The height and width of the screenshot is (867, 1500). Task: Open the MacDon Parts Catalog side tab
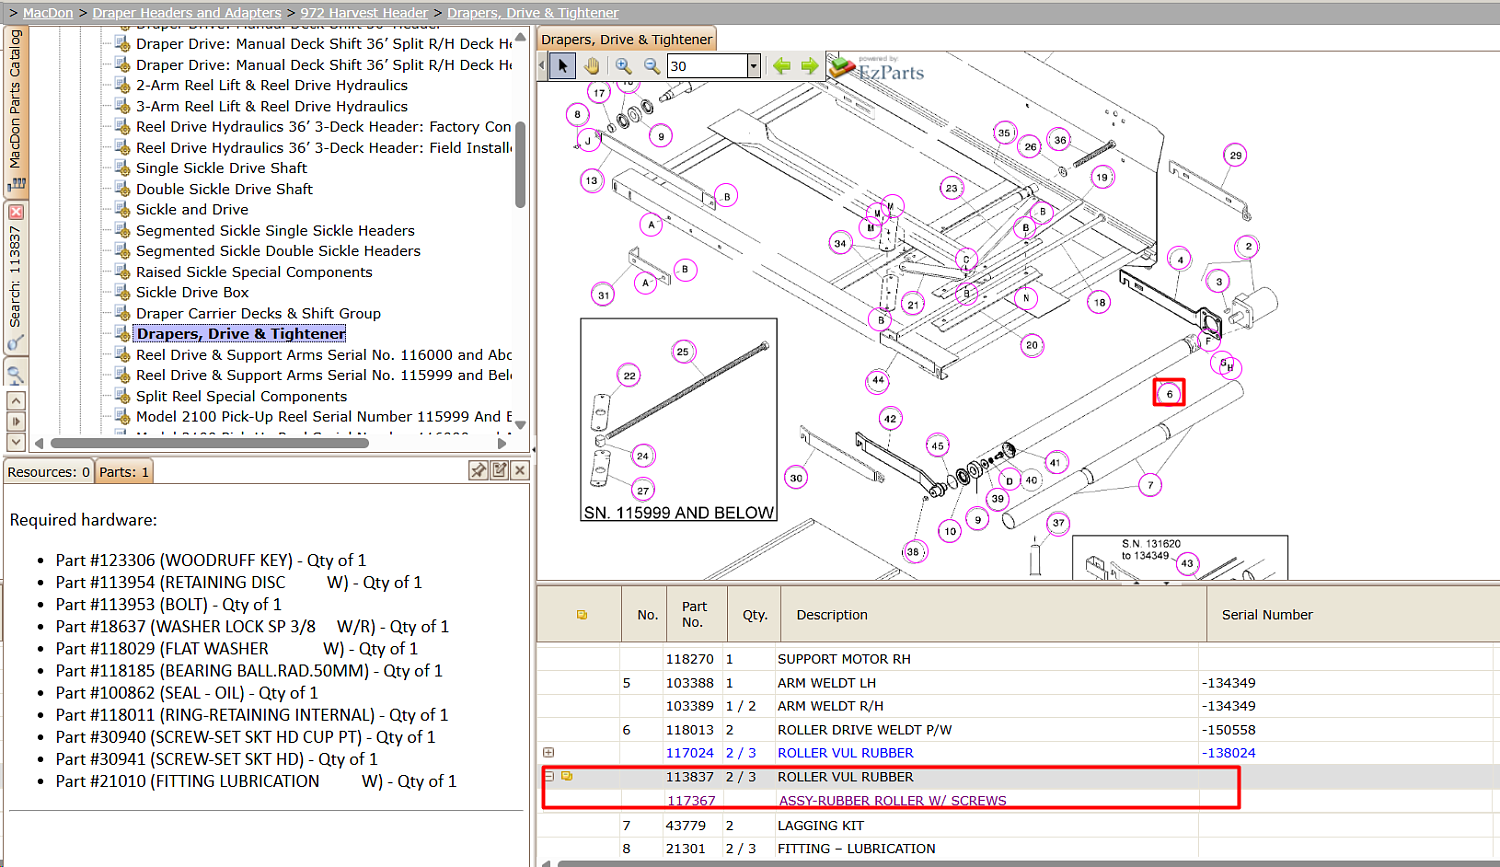click(x=15, y=110)
